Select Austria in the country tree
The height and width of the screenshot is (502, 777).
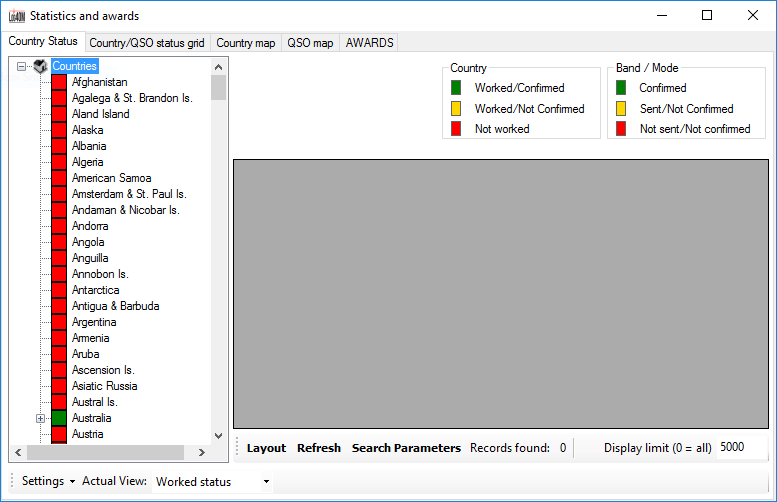[x=88, y=434]
